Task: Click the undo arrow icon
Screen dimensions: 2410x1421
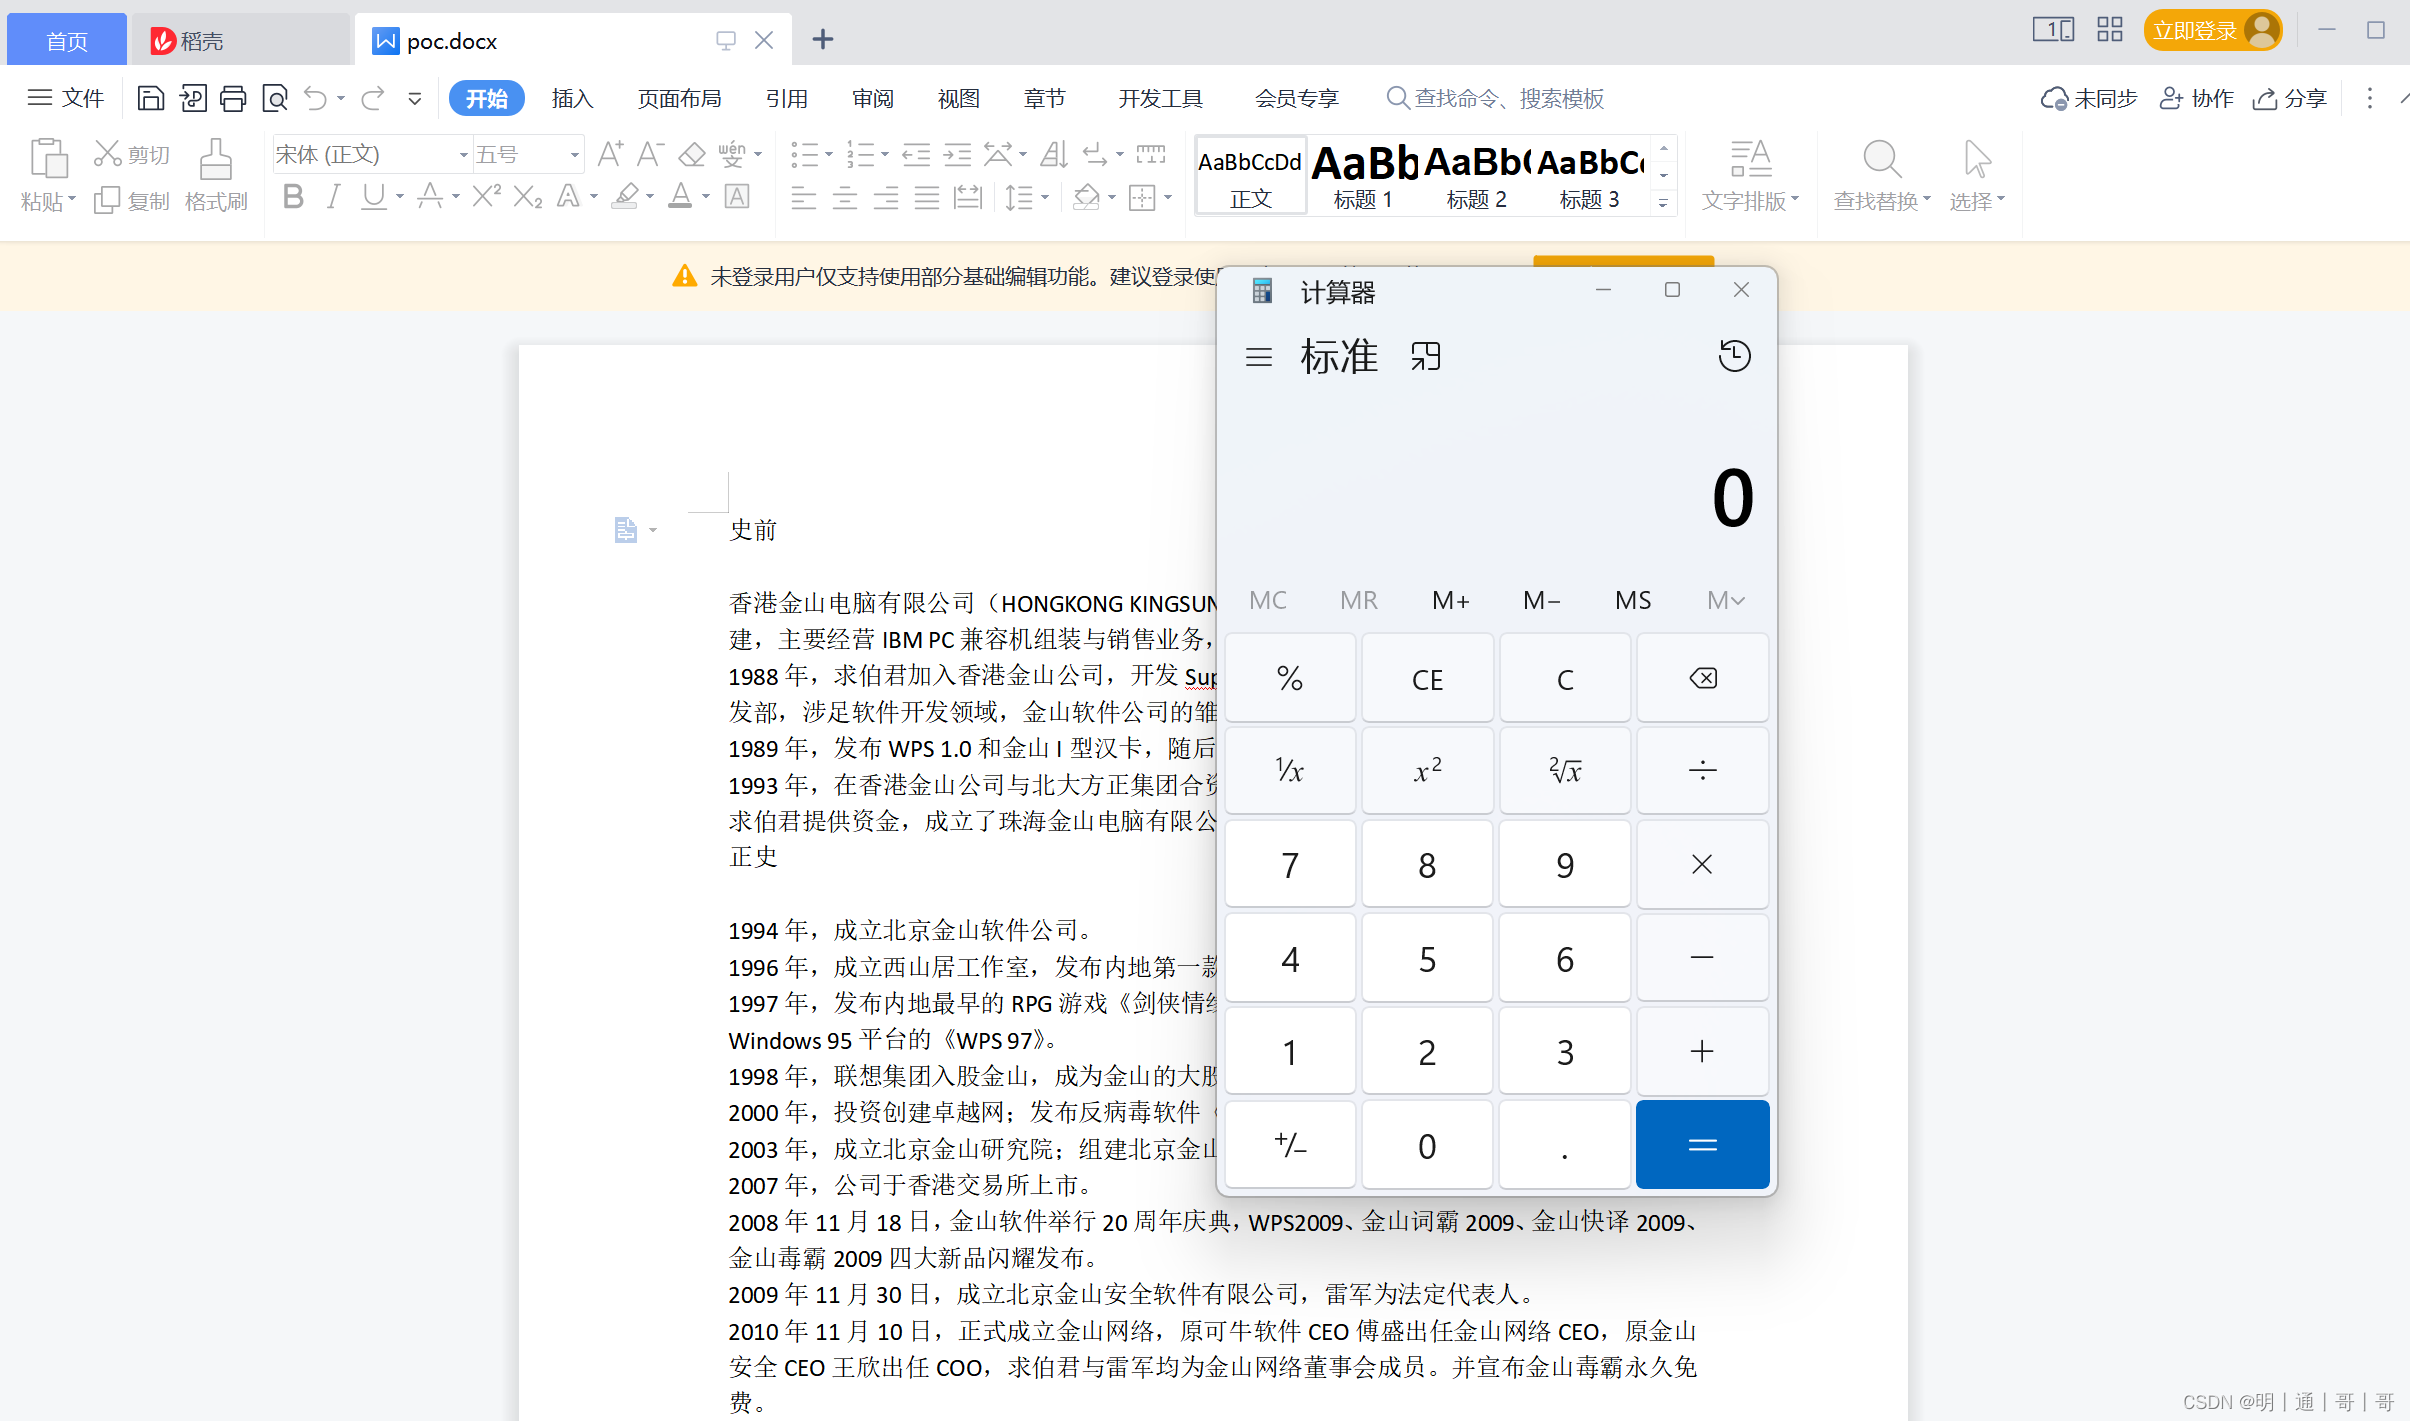Action: (x=315, y=98)
